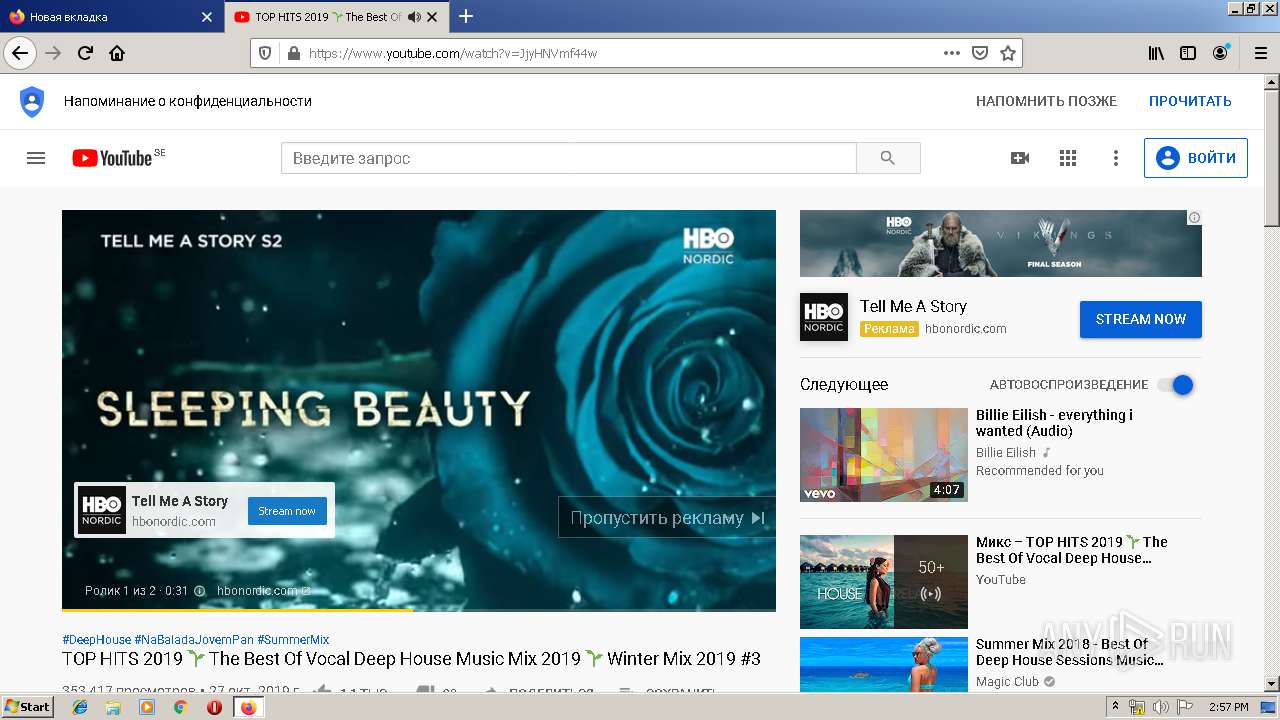Screen dimensions: 1280x720
Task: Click the ВОЙТИ sign-in button
Action: tap(1195, 158)
